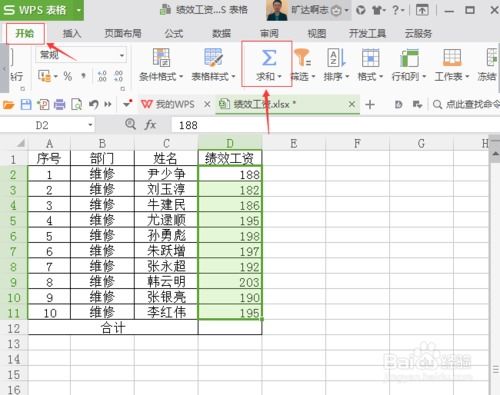Switch to the 开发工具 ribbon tab
This screenshot has height=395, width=500.
[367, 33]
